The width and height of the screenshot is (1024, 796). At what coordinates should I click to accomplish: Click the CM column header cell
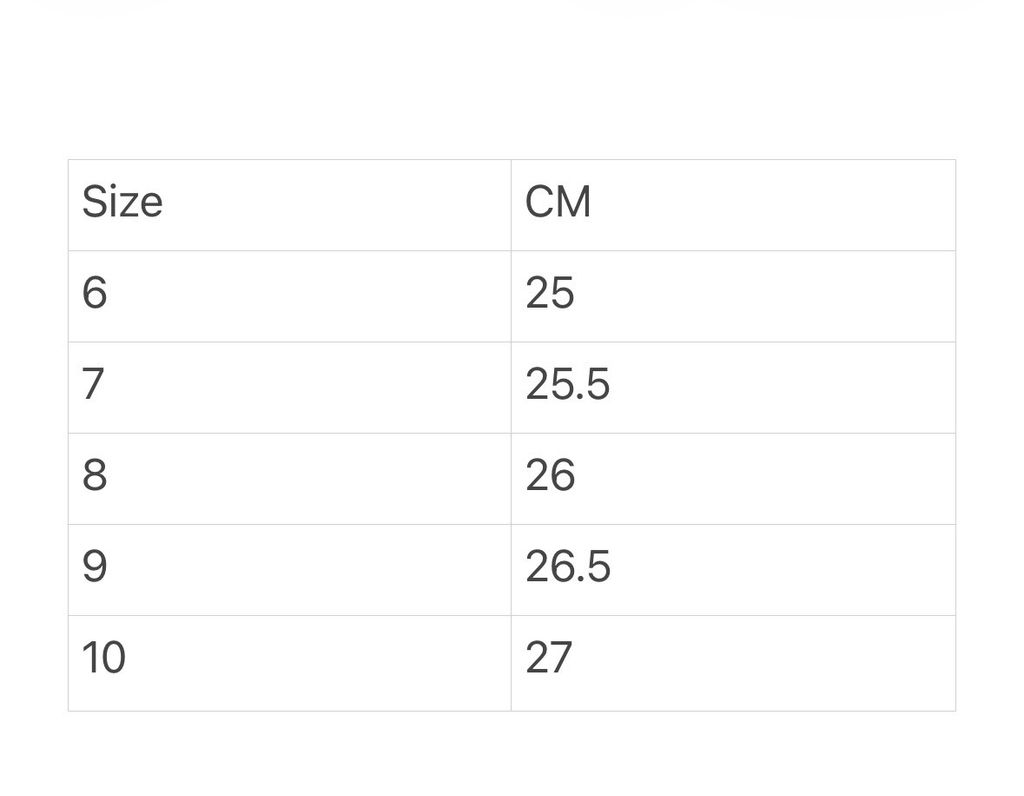click(733, 205)
